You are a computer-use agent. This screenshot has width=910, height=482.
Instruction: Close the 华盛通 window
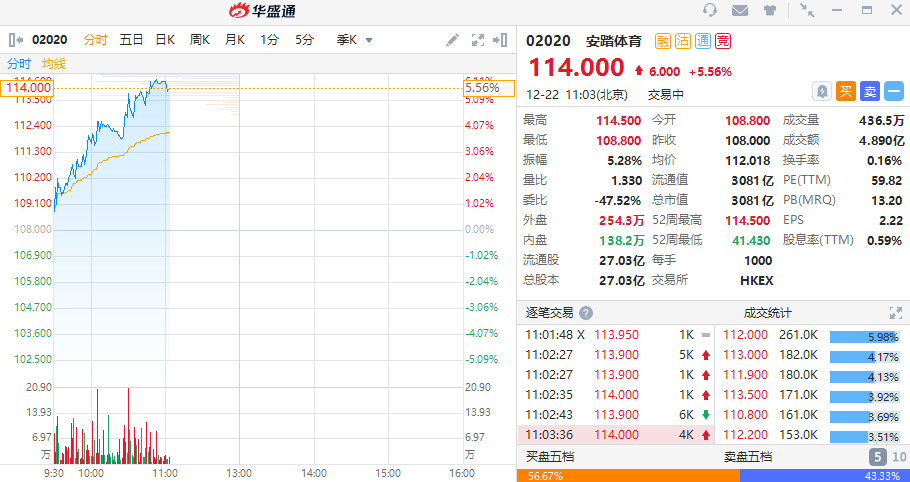point(896,10)
